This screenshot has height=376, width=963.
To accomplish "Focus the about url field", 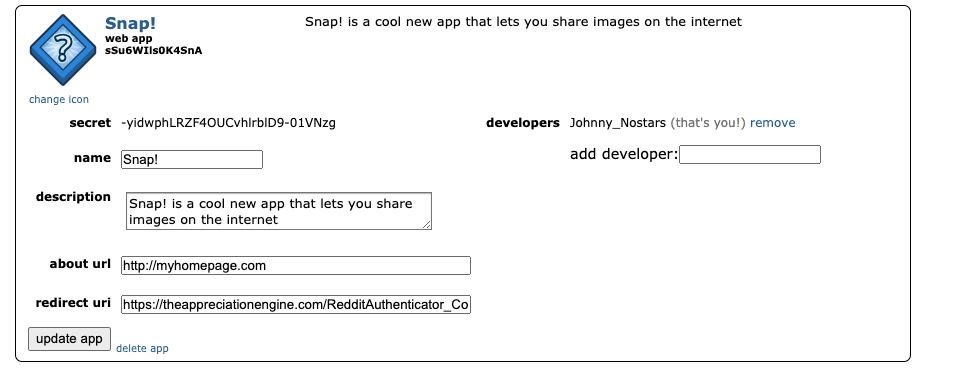I will click(296, 265).
